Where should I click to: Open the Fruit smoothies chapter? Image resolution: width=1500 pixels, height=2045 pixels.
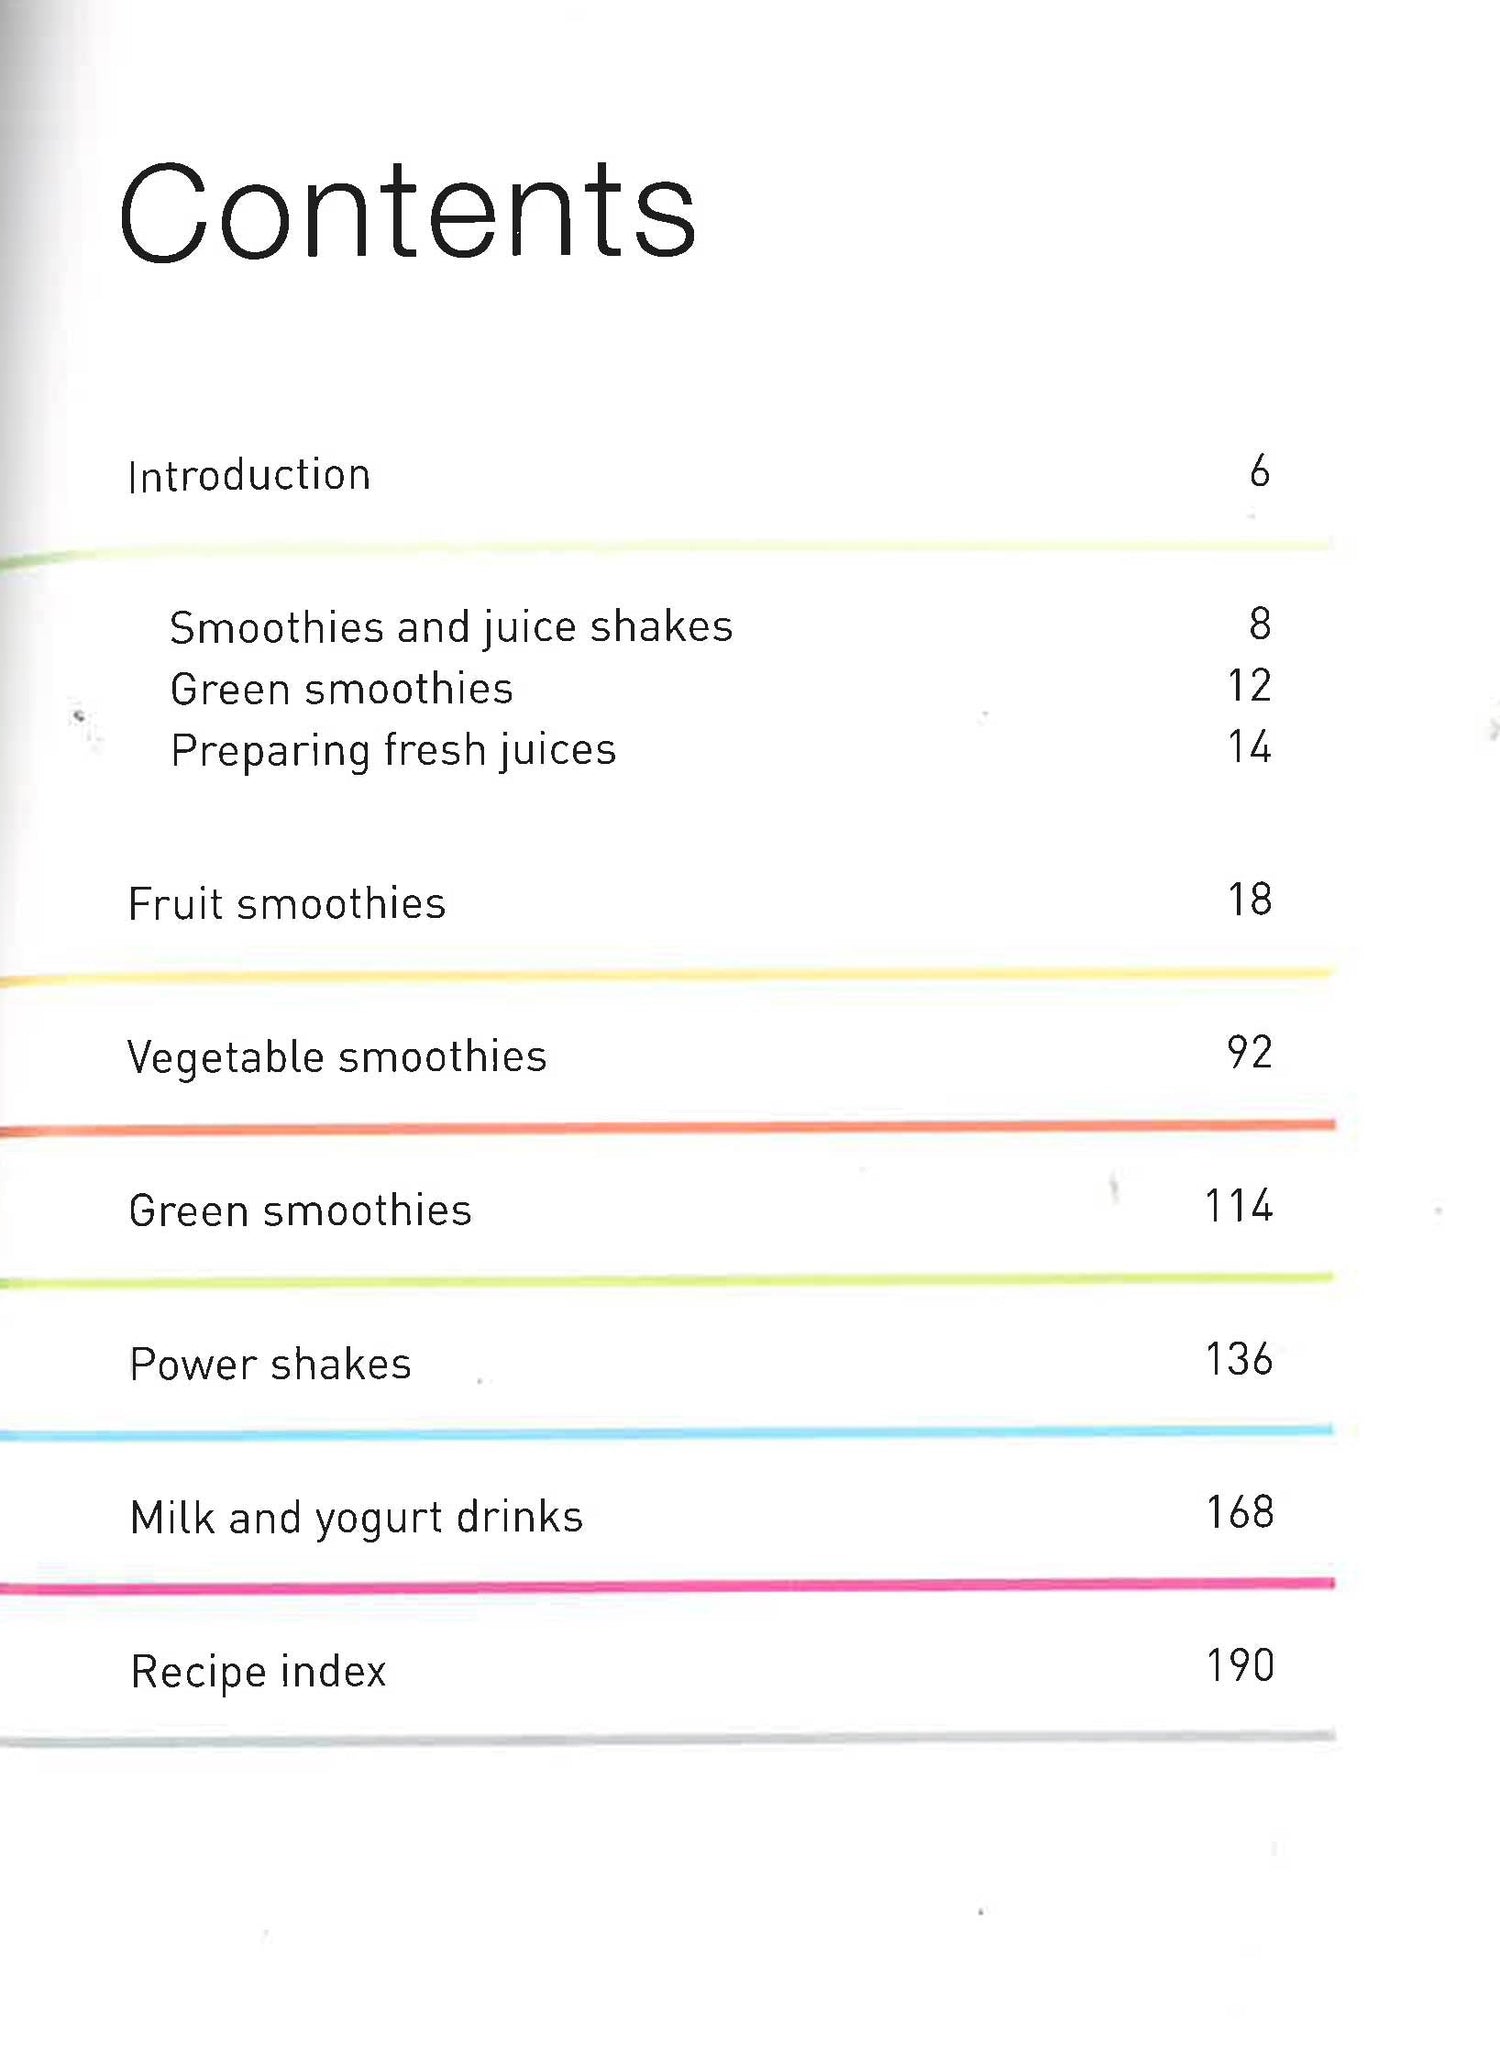point(287,904)
